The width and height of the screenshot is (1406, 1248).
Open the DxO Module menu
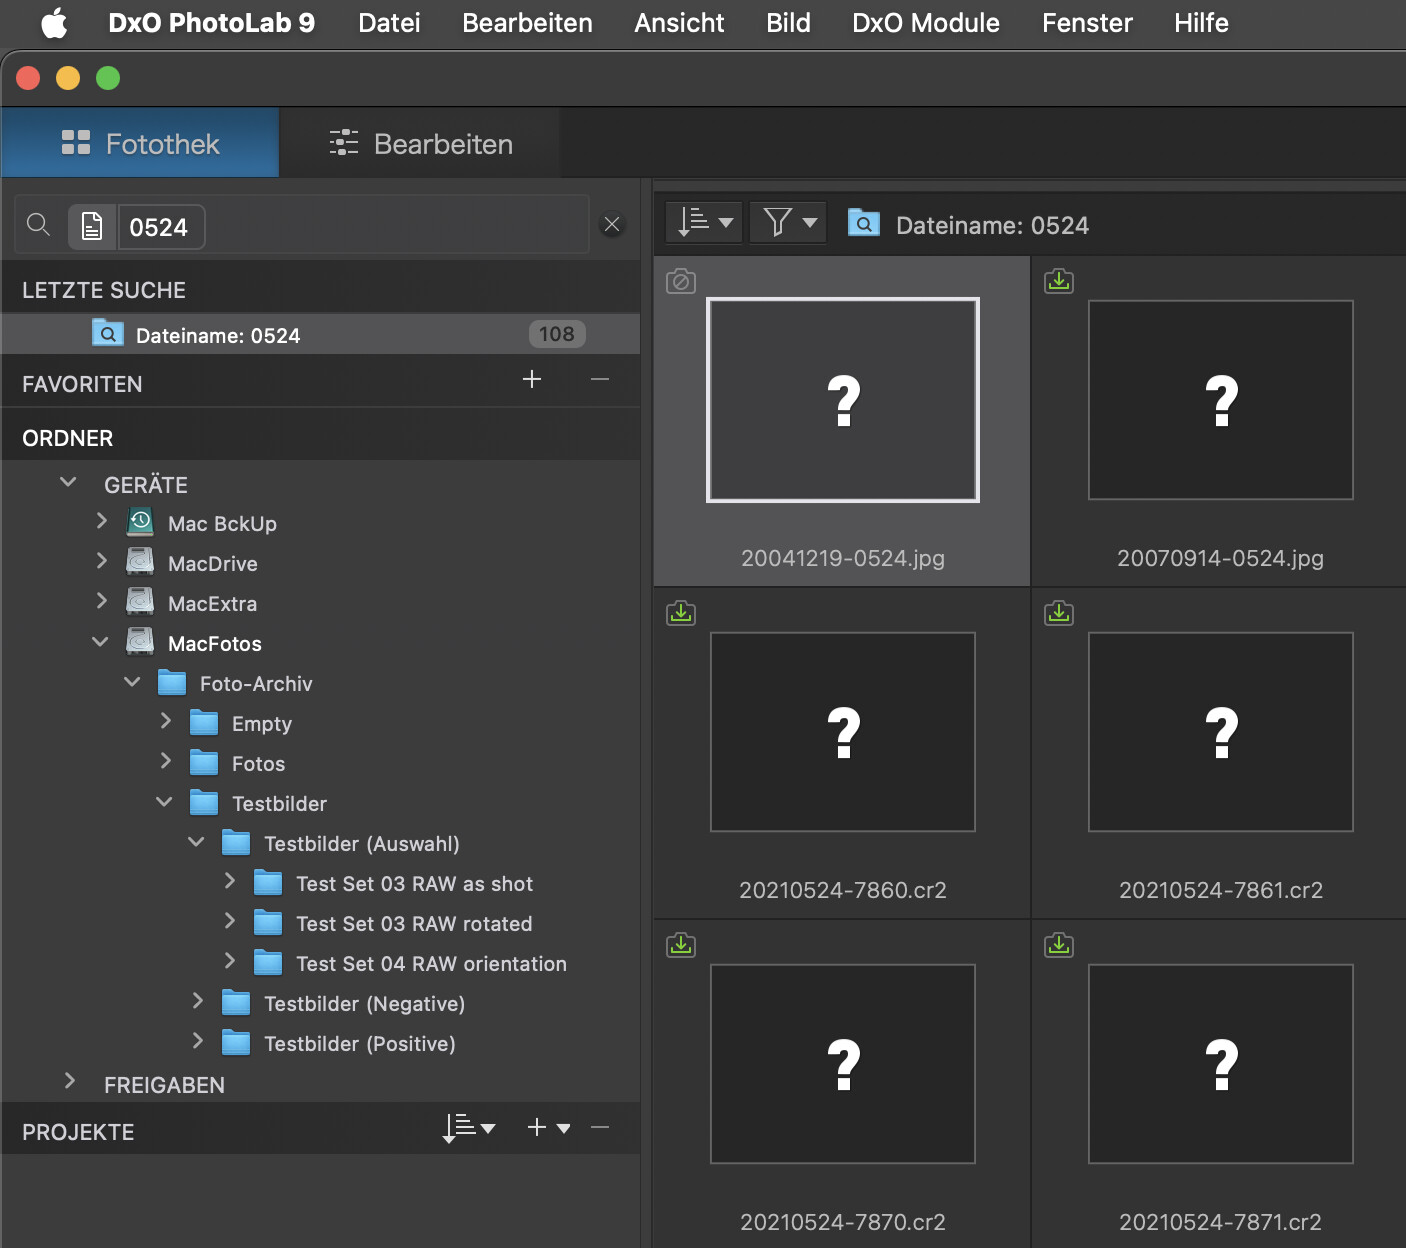[x=925, y=23]
